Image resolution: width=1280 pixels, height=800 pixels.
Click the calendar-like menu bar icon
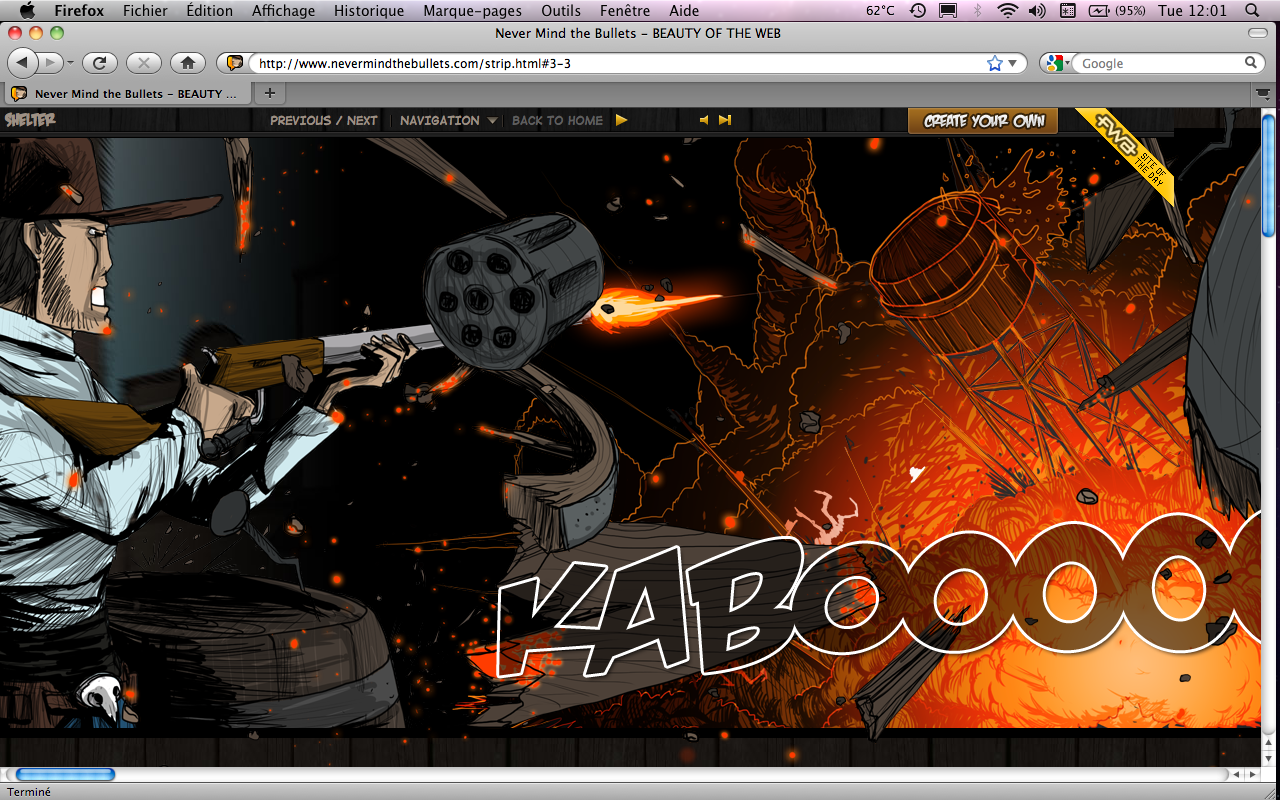tap(1067, 11)
